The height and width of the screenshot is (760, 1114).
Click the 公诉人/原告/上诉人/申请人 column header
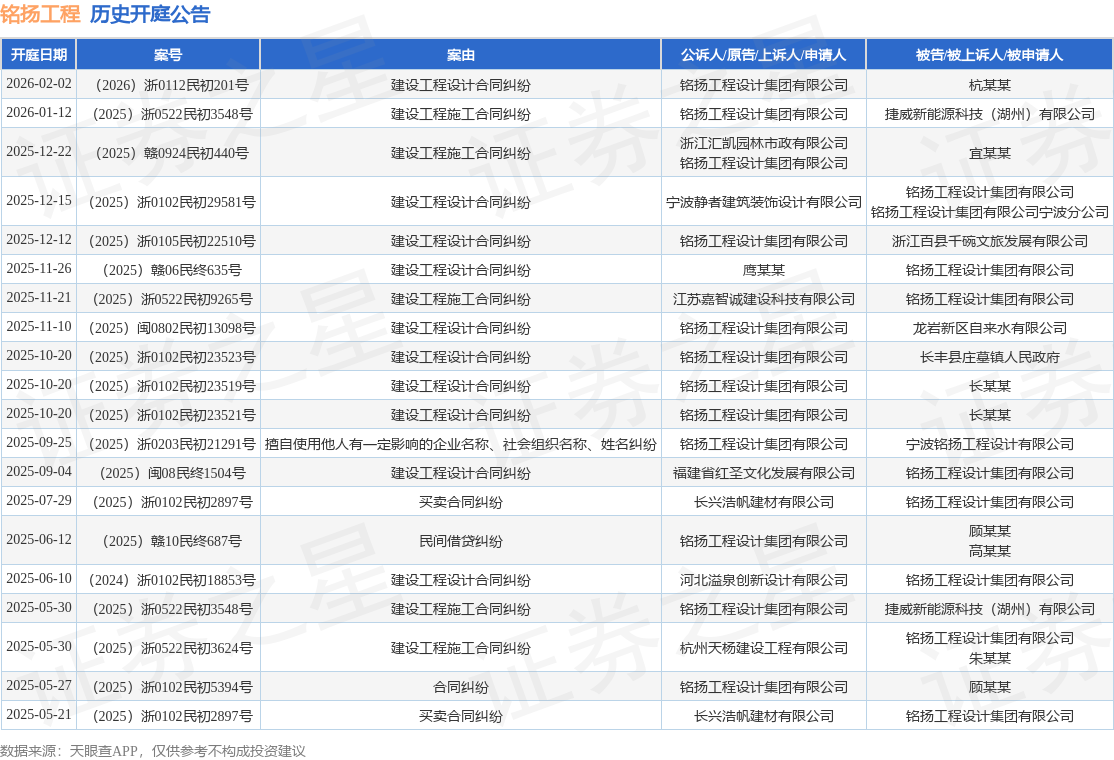click(764, 55)
